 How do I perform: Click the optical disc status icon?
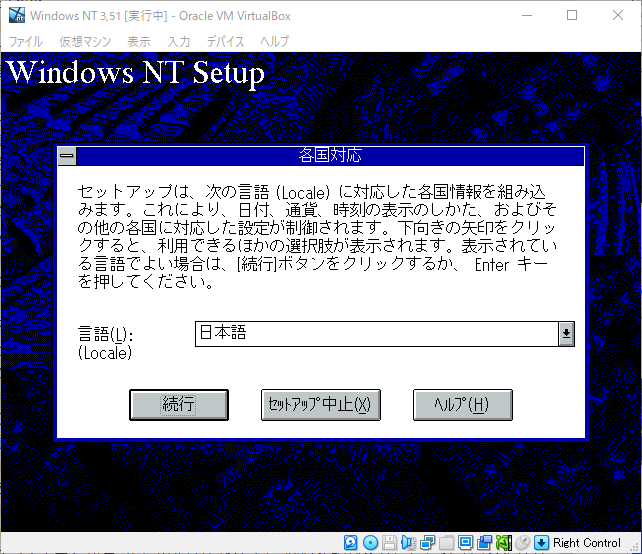pos(371,543)
